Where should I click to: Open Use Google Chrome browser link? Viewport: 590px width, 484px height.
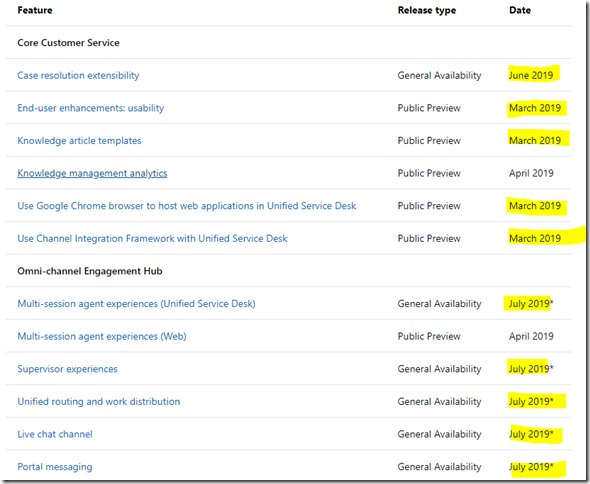click(187, 206)
